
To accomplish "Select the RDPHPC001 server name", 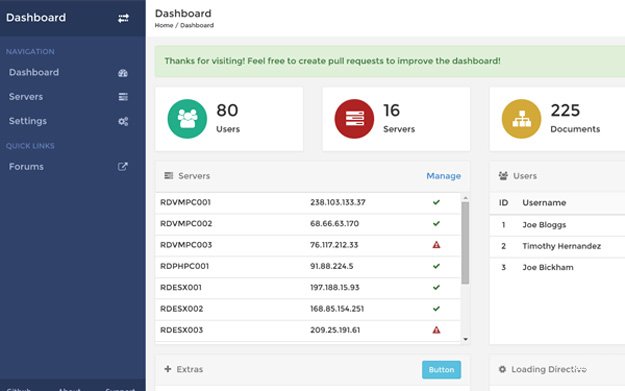I will (185, 266).
